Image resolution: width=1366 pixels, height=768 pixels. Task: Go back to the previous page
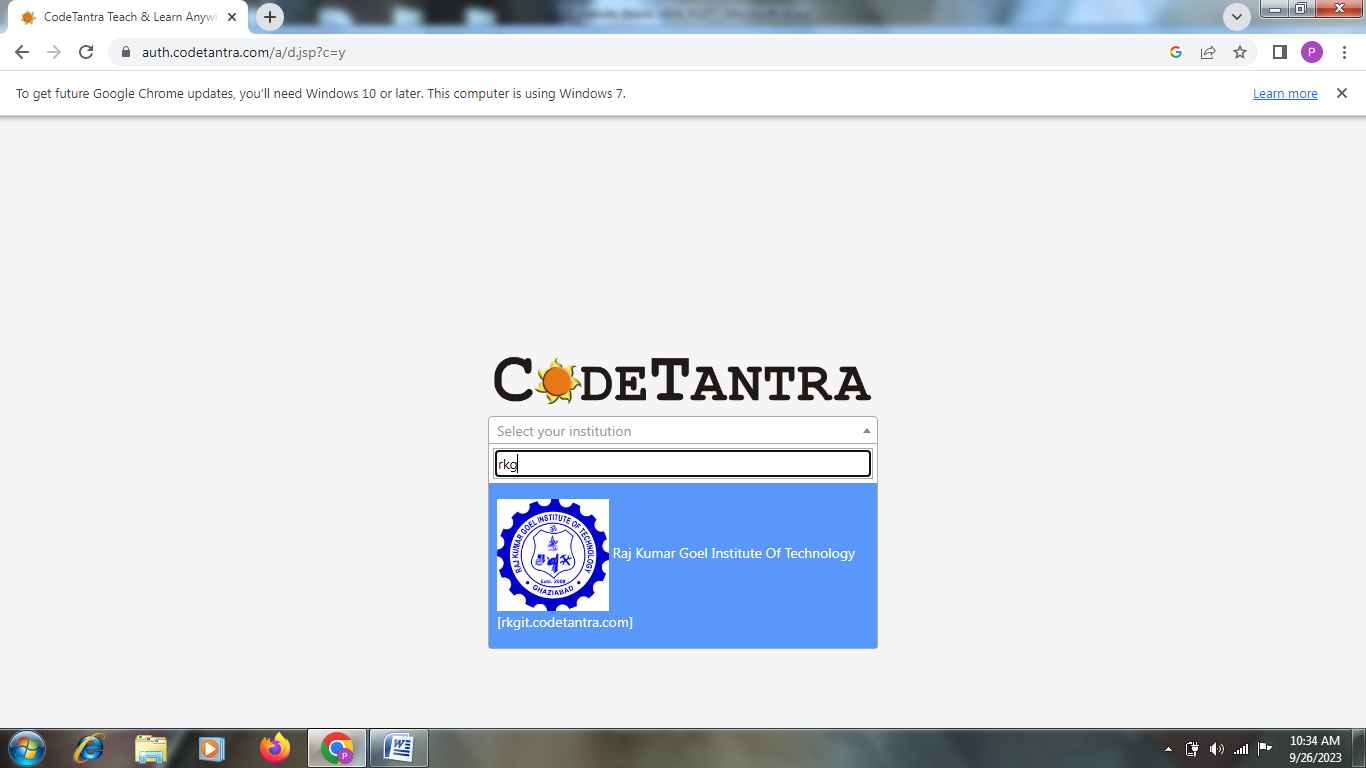point(22,52)
